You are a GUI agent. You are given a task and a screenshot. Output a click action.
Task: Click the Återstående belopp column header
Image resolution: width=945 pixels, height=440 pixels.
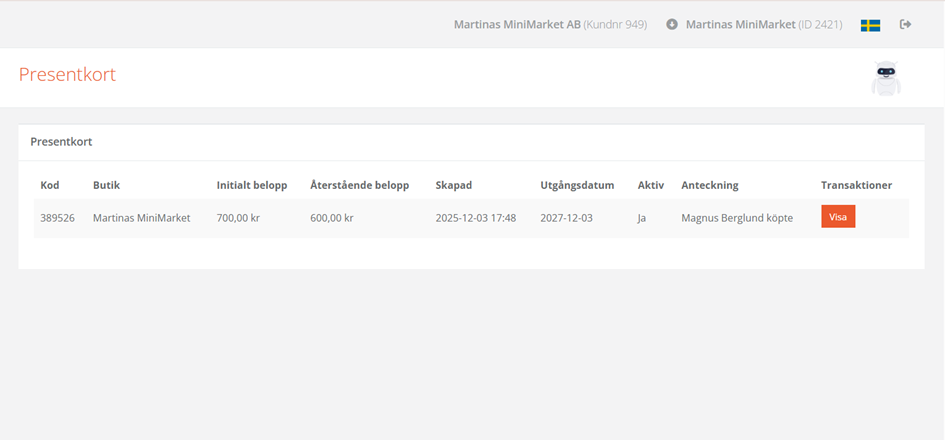point(359,185)
